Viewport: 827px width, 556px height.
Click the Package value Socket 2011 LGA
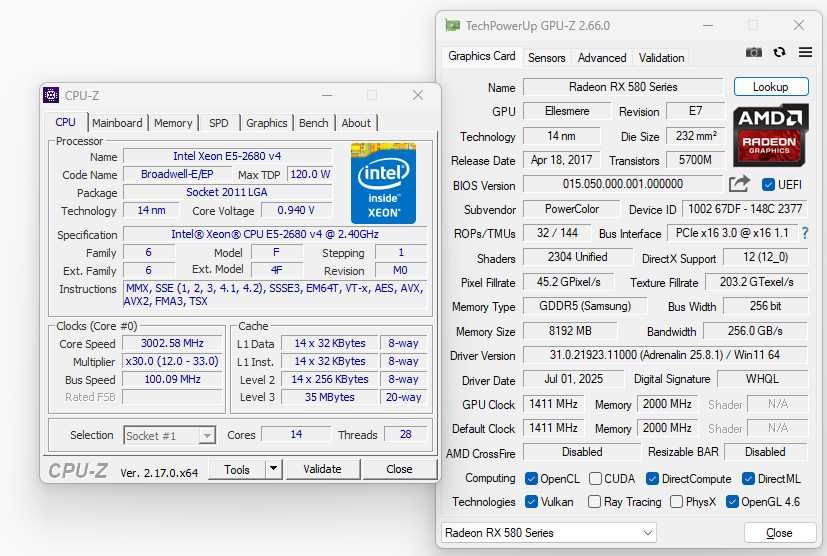pyautogui.click(x=227, y=192)
